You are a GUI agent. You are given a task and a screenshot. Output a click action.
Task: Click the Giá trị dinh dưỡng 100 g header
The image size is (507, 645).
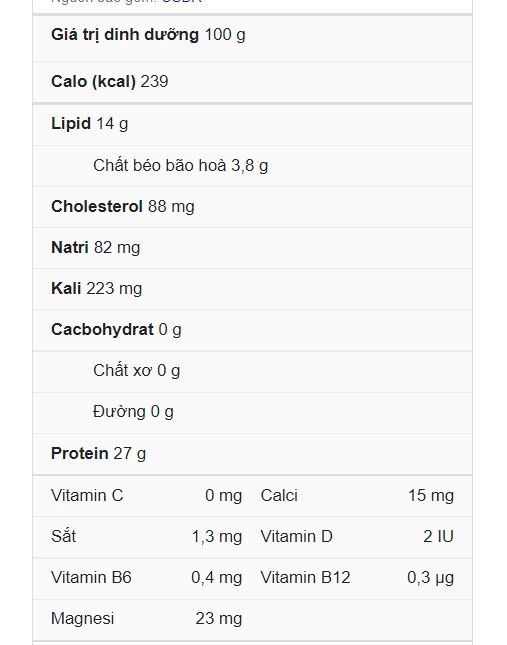(252, 38)
